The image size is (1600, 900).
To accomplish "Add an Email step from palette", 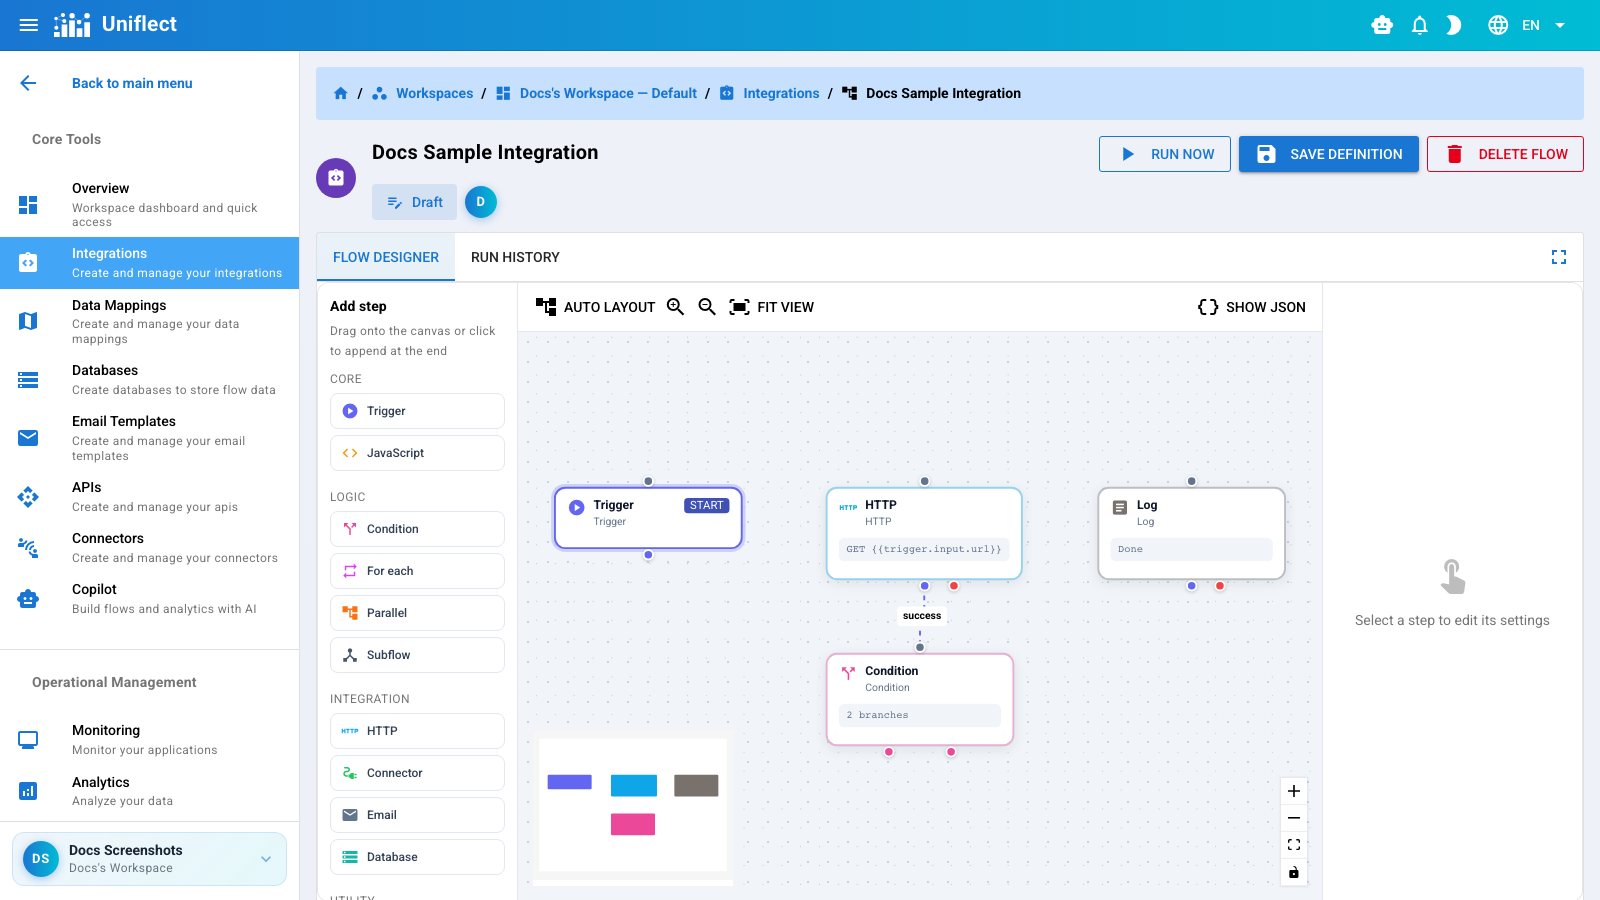I will pos(417,815).
